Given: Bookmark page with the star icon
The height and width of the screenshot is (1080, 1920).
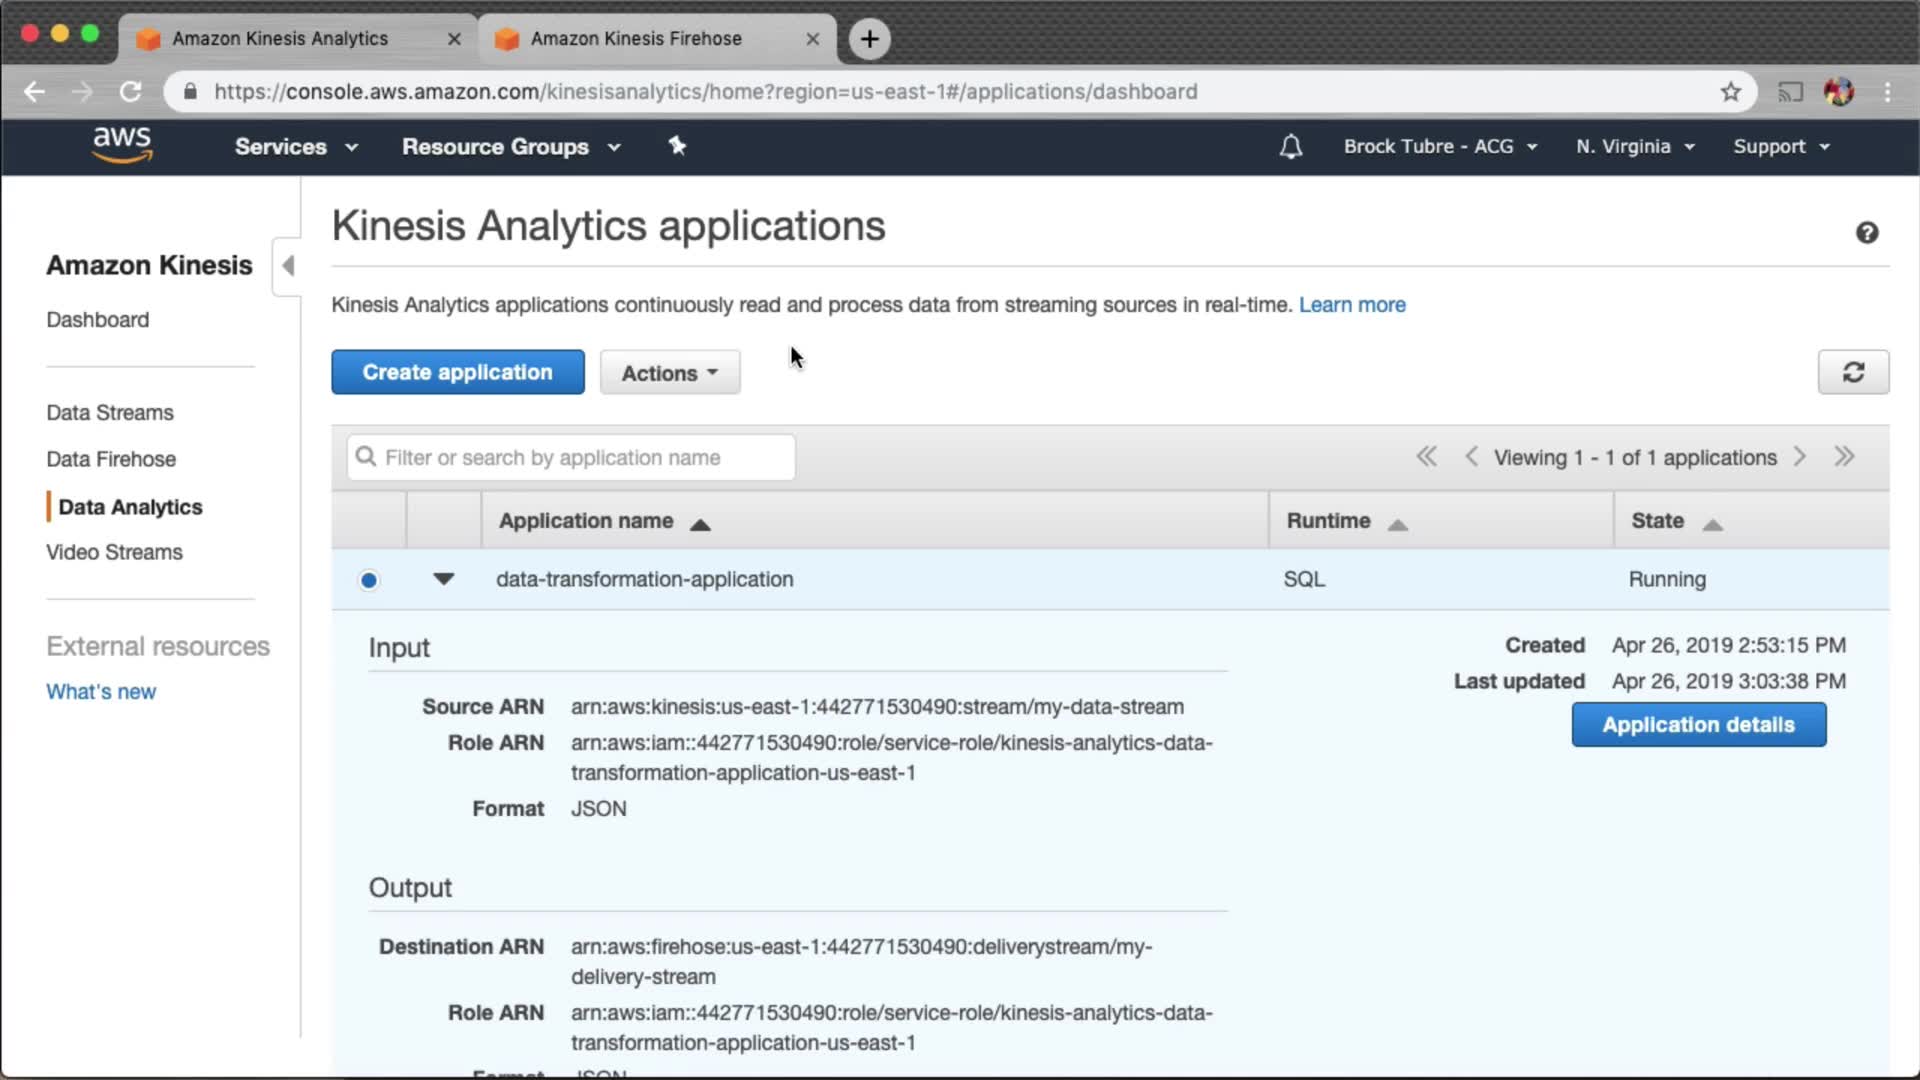Looking at the screenshot, I should click(x=1730, y=92).
